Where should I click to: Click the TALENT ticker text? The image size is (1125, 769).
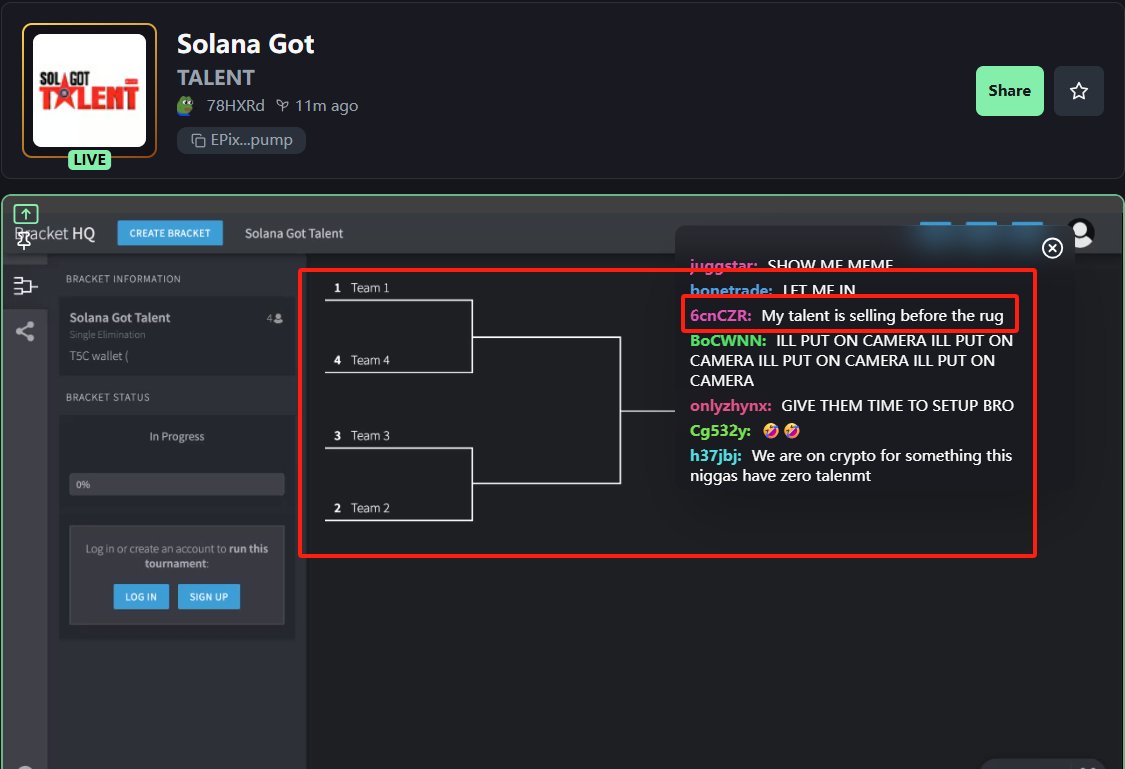coord(216,77)
